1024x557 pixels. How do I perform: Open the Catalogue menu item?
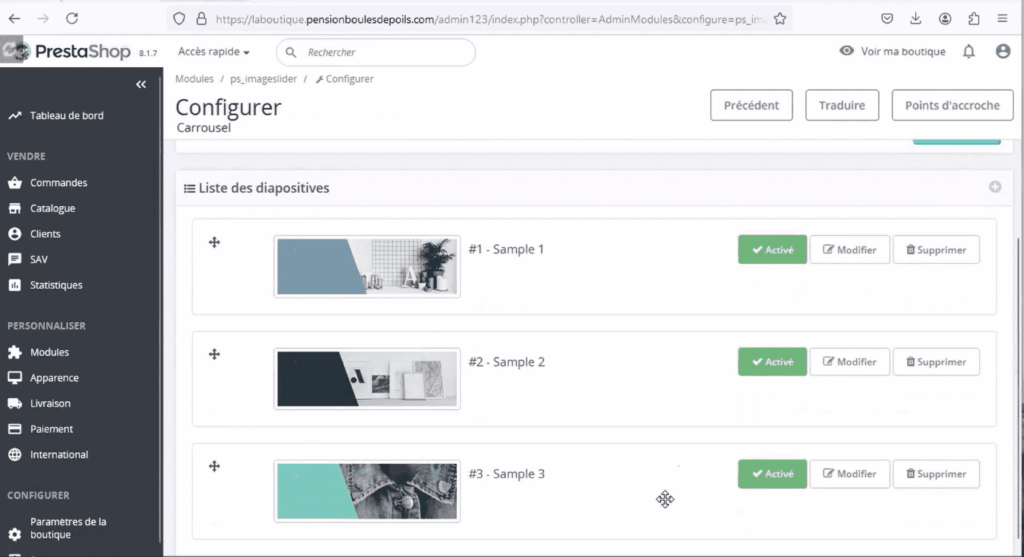pyautogui.click(x=52, y=208)
